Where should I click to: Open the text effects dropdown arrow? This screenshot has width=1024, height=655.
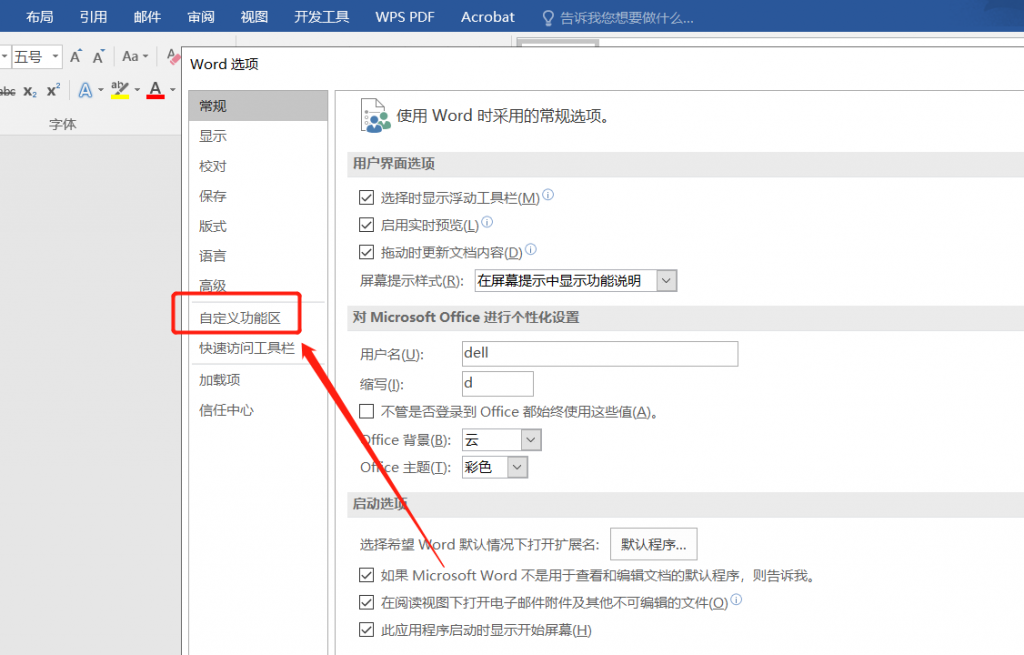coord(101,89)
